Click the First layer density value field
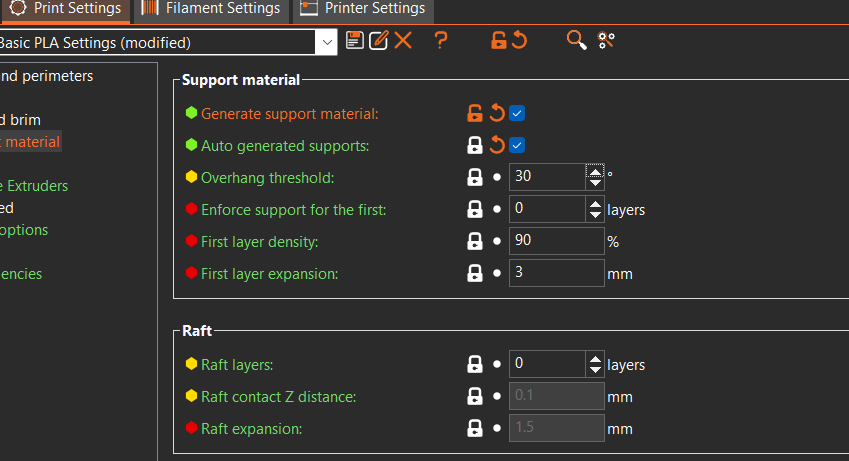The image size is (849, 461). [x=557, y=241]
